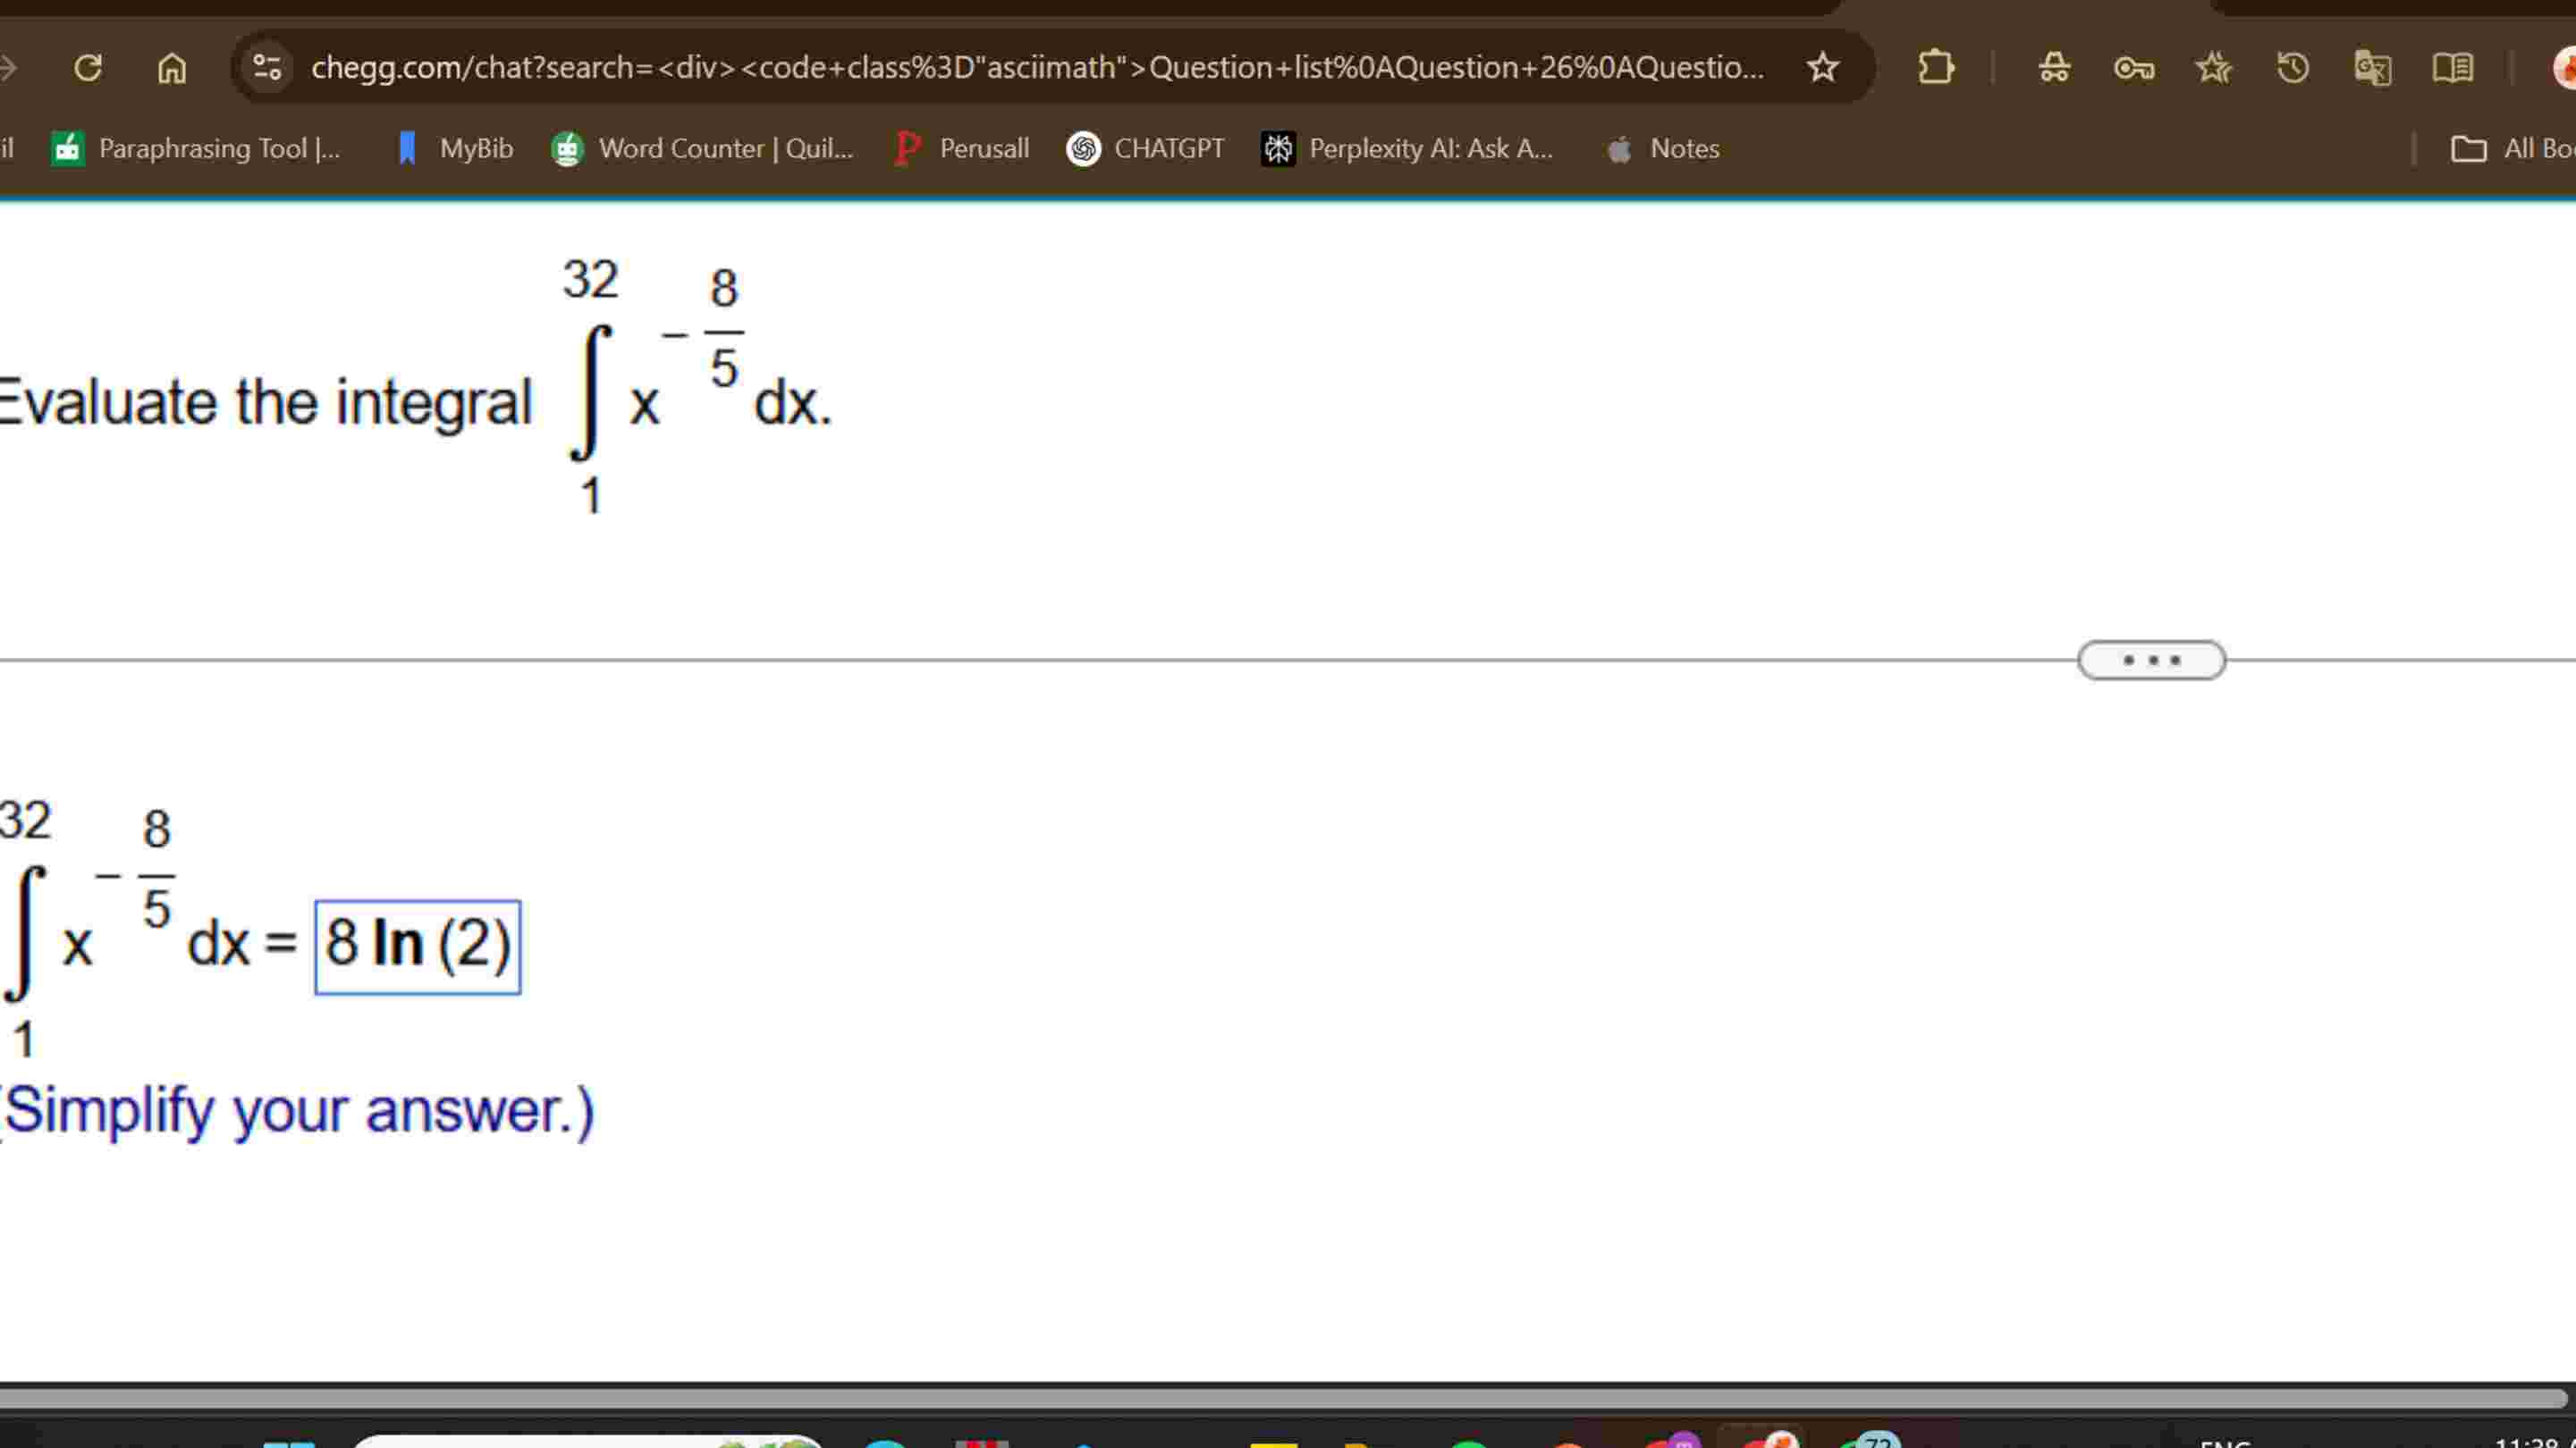Click the tracking protection icon beside the URL
2576x1448 pixels.
(x=265, y=67)
